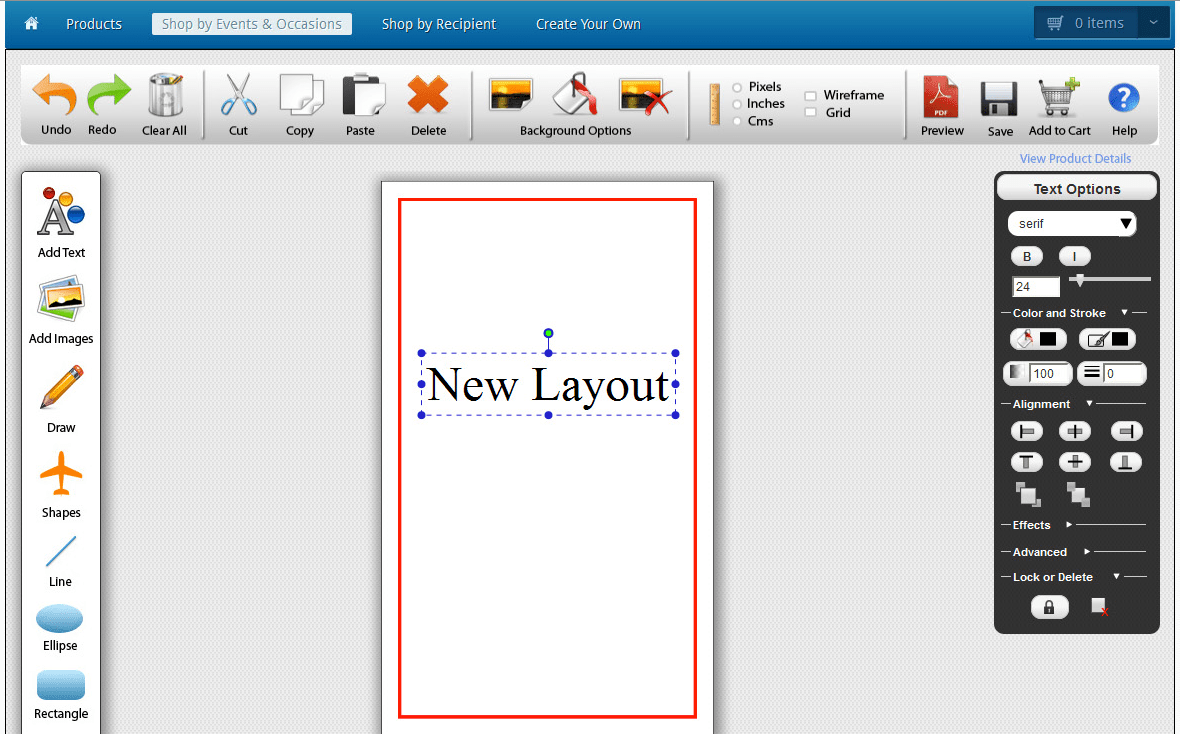Viewport: 1180px width, 734px height.
Task: Select the Add Text tool
Action: 60,220
